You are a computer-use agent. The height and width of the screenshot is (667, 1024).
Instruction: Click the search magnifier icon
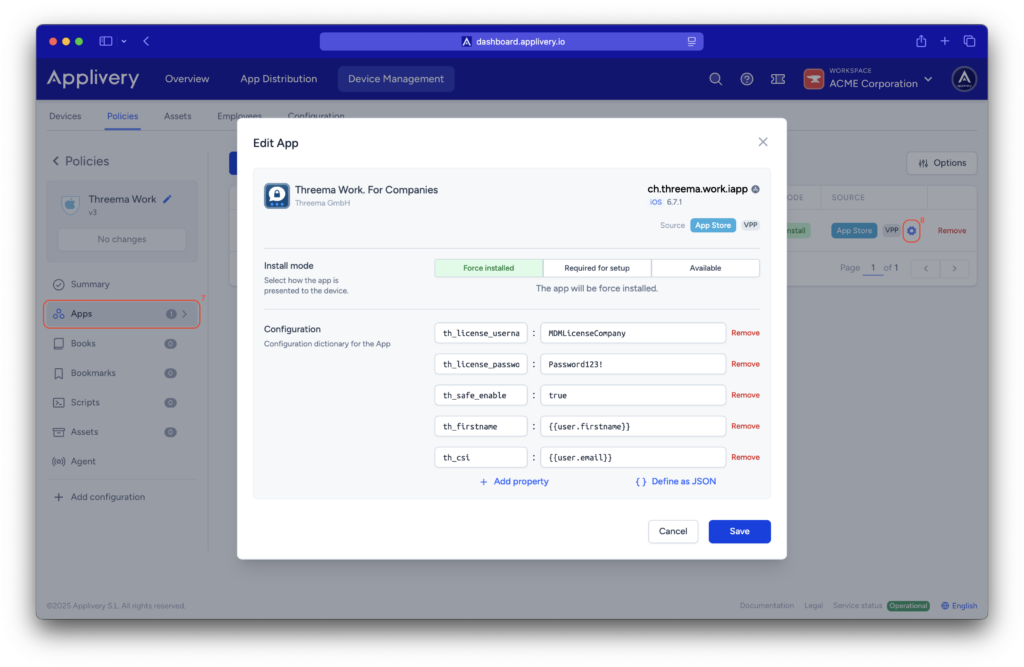716,79
